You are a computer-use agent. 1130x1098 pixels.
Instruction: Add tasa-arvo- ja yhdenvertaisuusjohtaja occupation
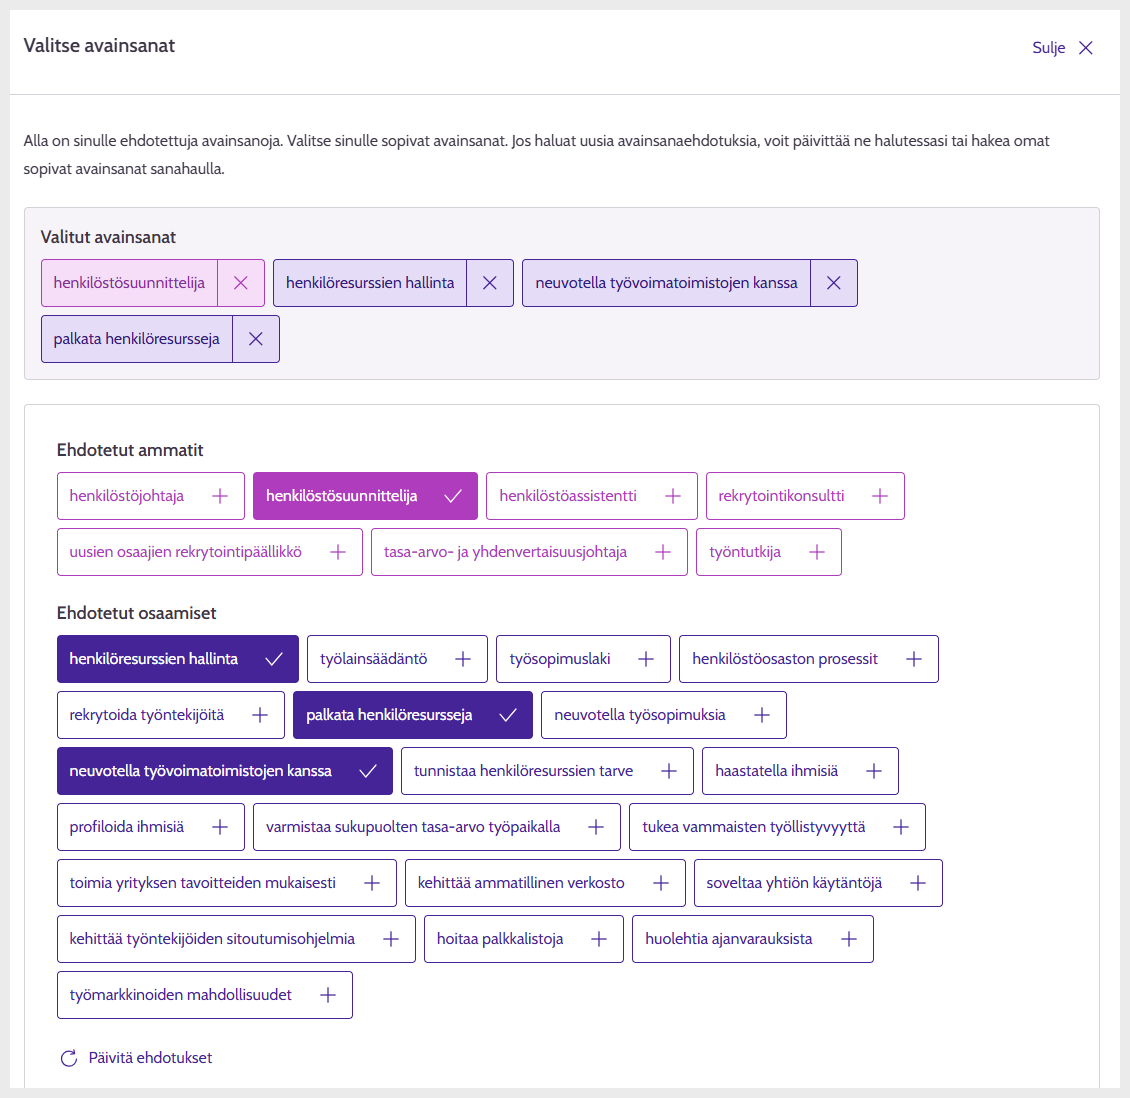click(529, 552)
